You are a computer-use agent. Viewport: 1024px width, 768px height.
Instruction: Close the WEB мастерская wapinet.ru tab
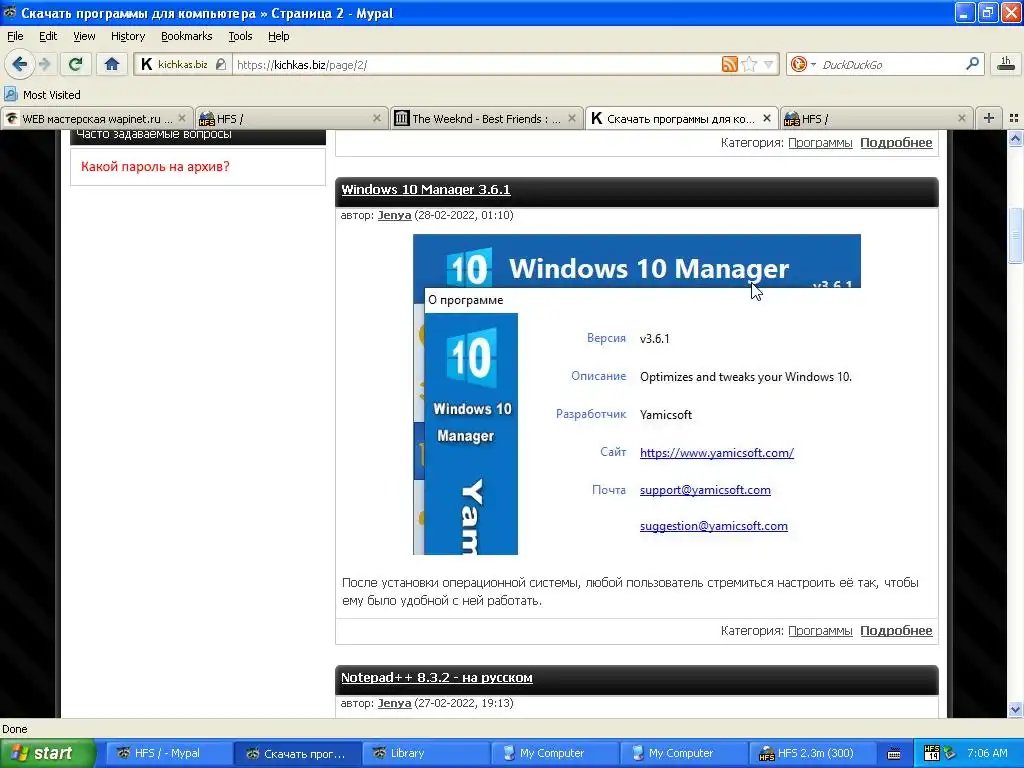[182, 118]
